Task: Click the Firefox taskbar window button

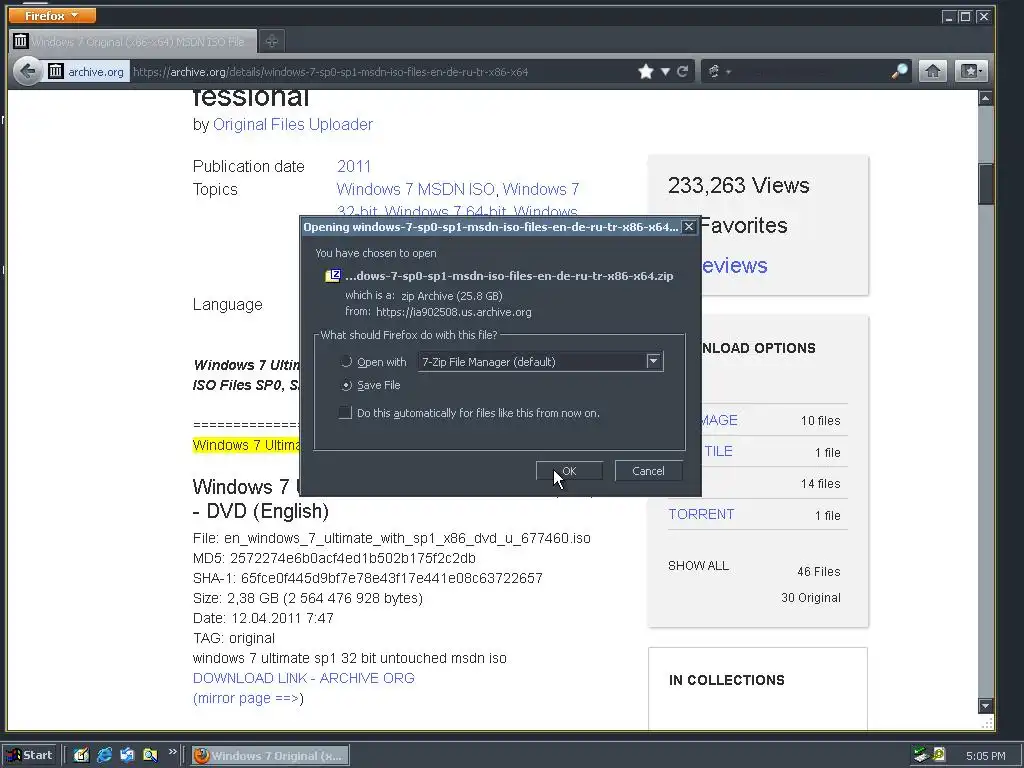Action: [270, 756]
